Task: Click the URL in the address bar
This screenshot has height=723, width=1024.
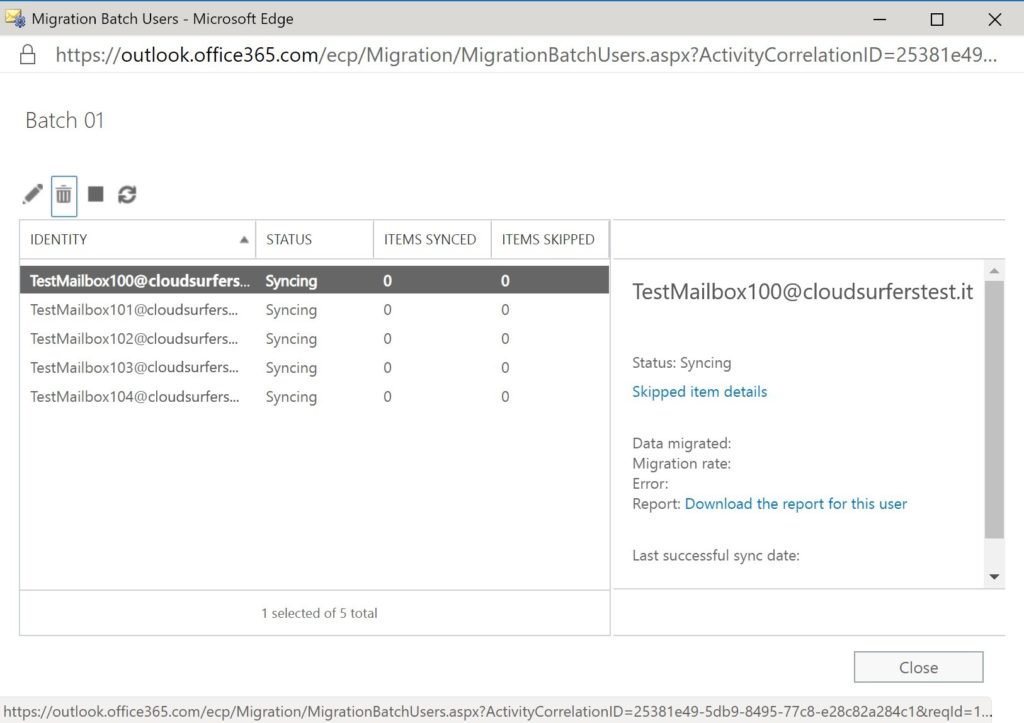Action: pyautogui.click(x=526, y=55)
